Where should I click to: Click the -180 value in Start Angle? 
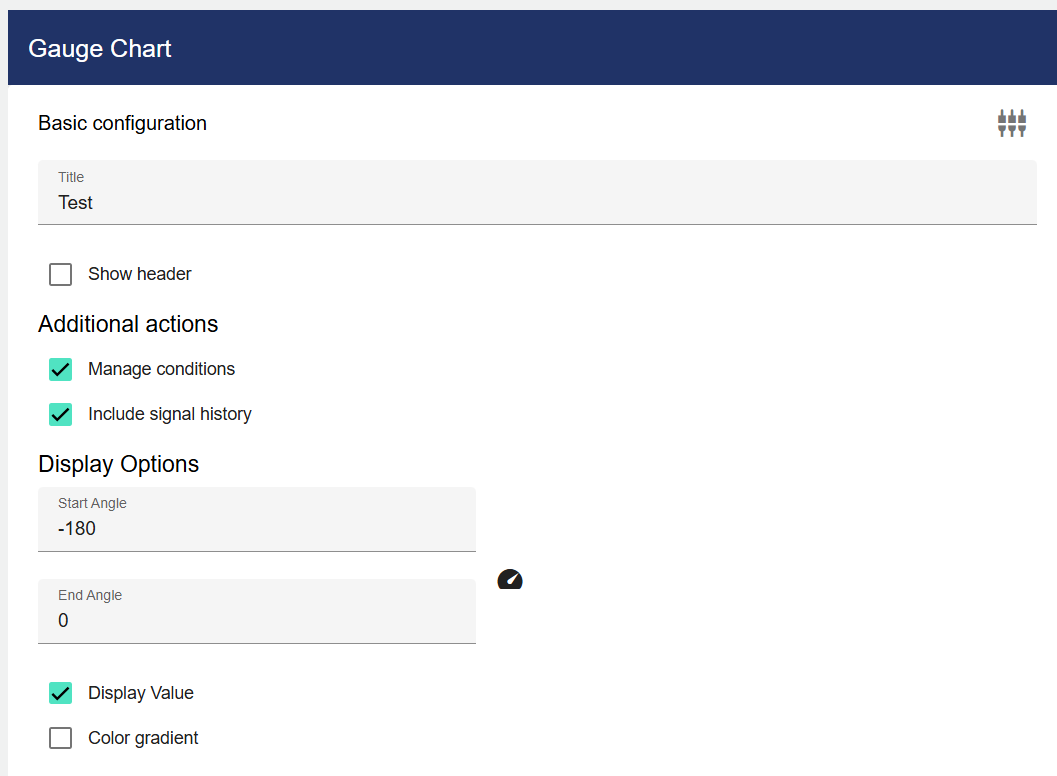(77, 528)
